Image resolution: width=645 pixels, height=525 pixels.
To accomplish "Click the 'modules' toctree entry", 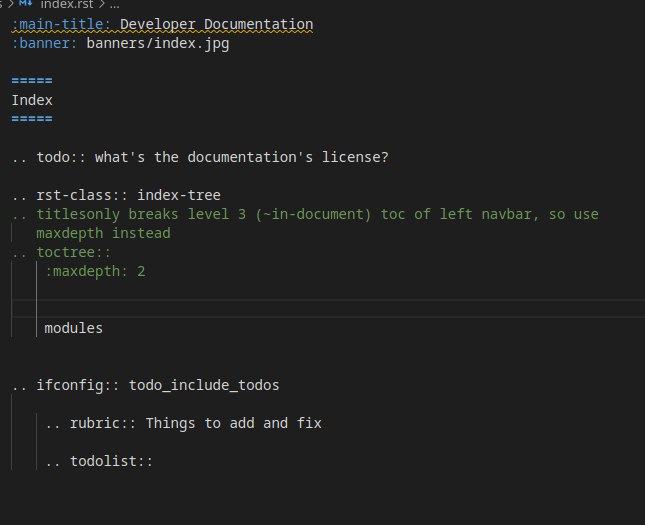I will pyautogui.click(x=73, y=328).
